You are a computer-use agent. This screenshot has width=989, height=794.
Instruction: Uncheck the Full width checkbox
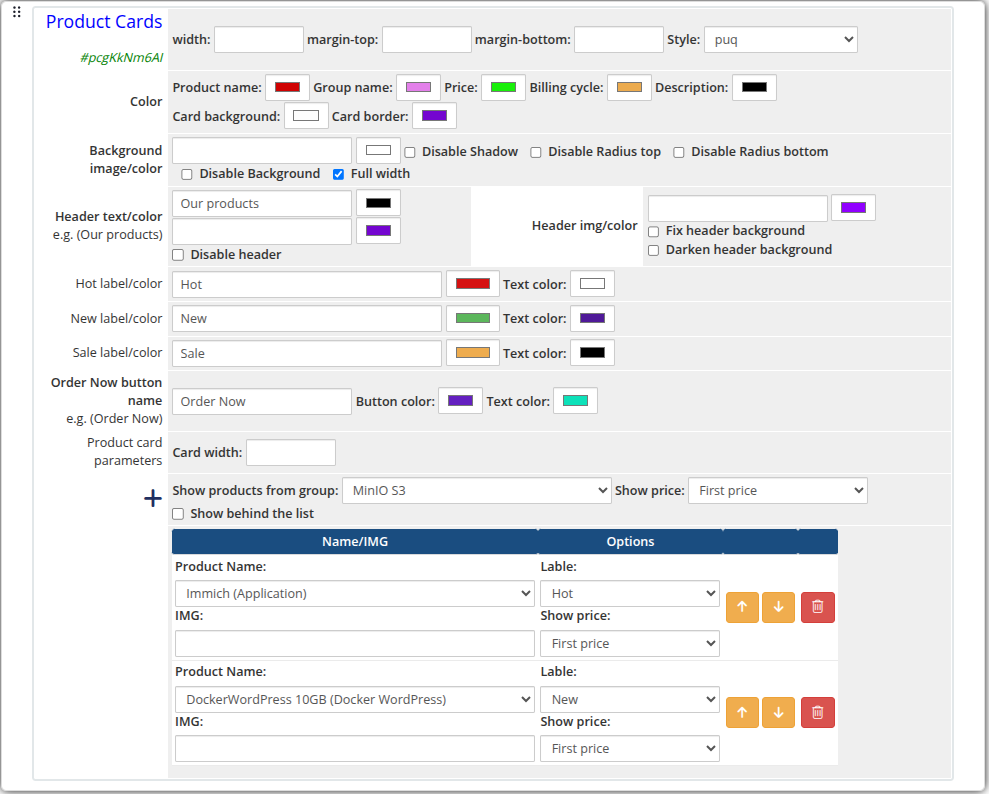pyautogui.click(x=338, y=173)
